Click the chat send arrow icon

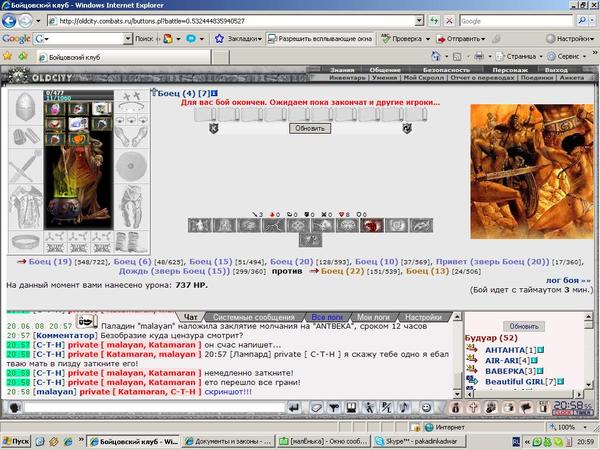tap(294, 408)
